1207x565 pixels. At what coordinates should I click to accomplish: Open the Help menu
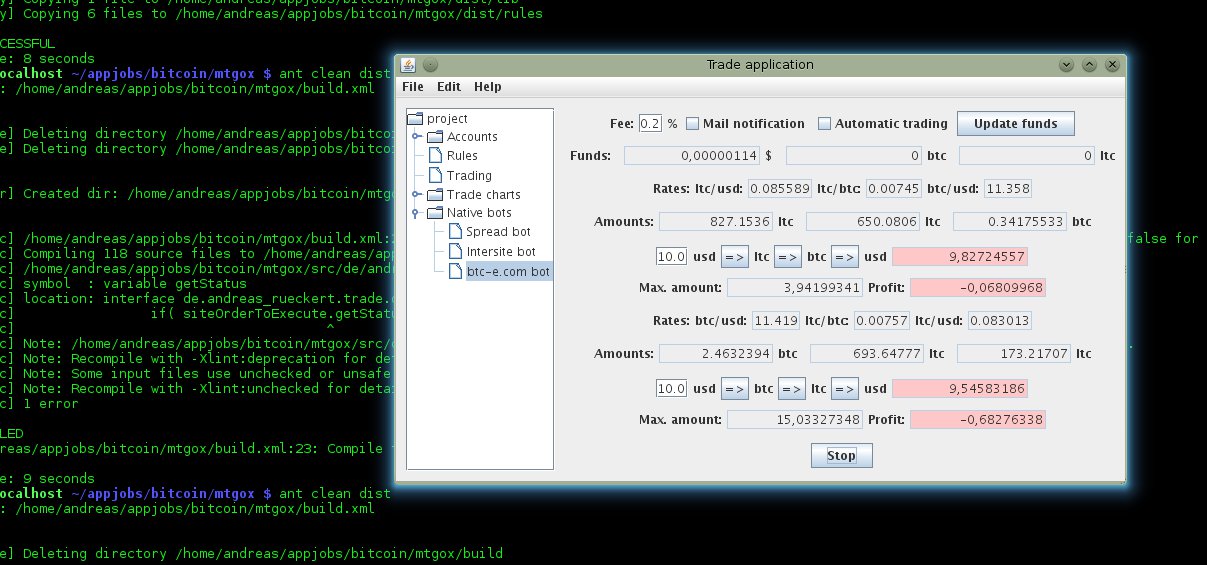[x=488, y=87]
